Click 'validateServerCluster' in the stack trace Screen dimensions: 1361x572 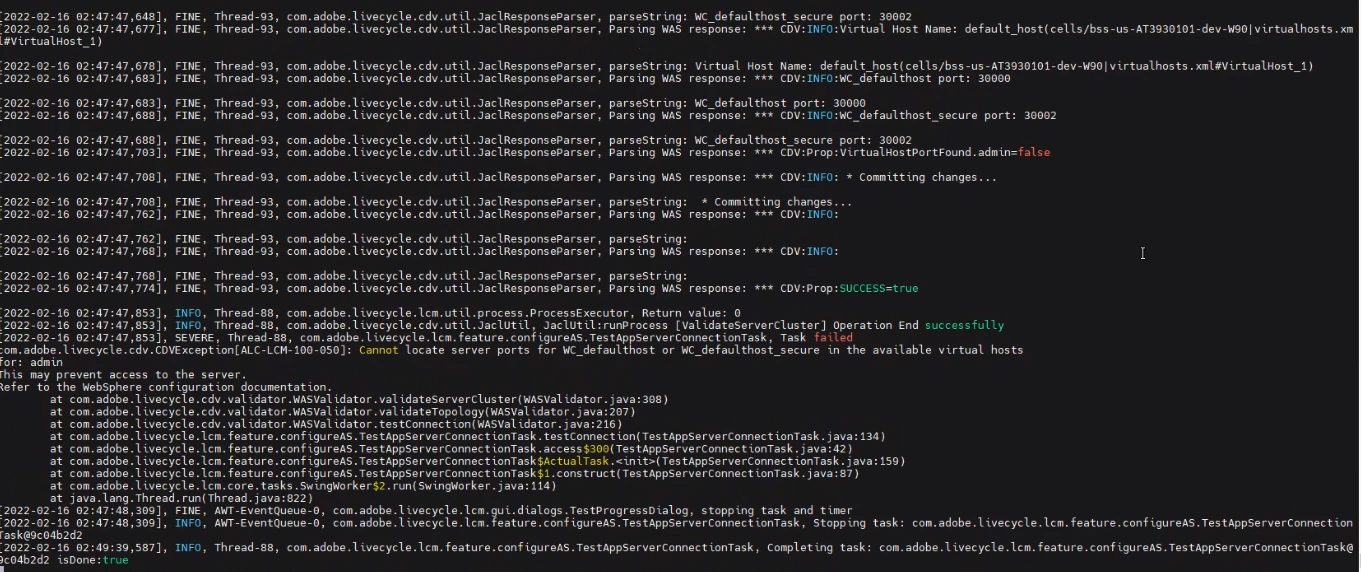pyautogui.click(x=449, y=399)
